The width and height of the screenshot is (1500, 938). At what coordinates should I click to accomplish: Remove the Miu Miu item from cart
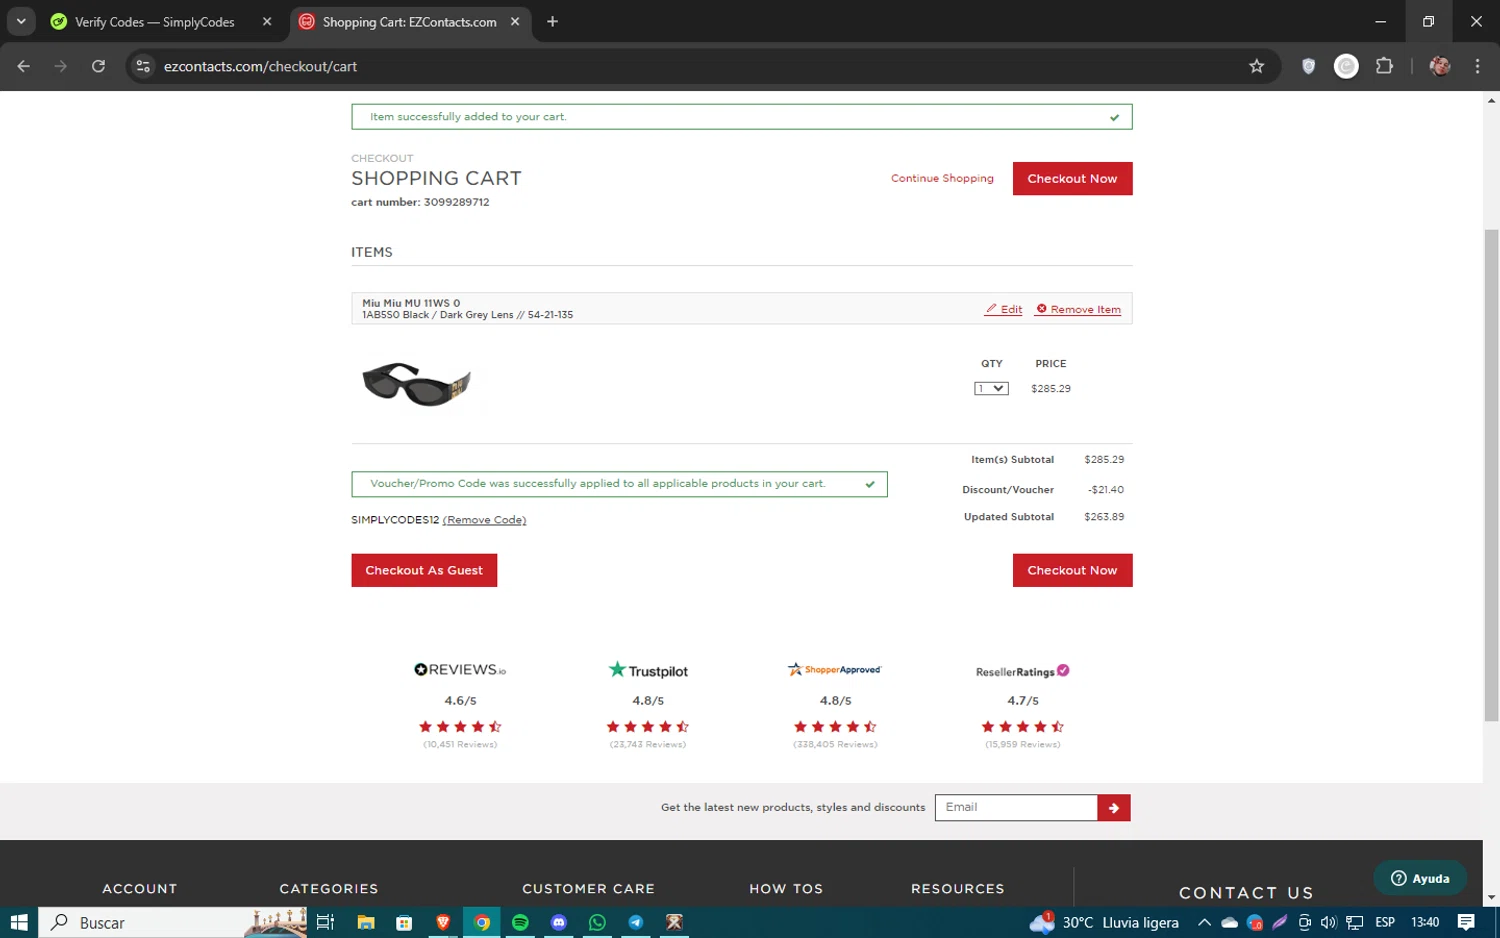[x=1078, y=309]
